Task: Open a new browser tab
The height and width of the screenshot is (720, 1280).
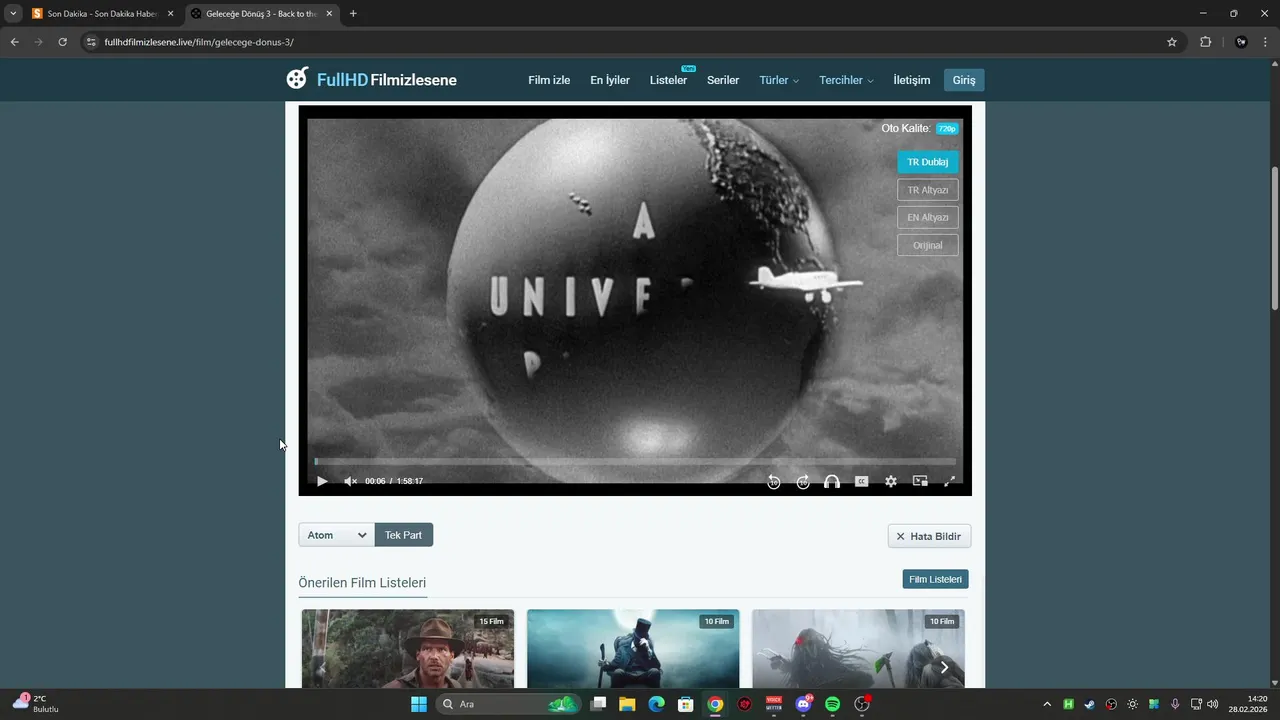Action: tap(353, 14)
